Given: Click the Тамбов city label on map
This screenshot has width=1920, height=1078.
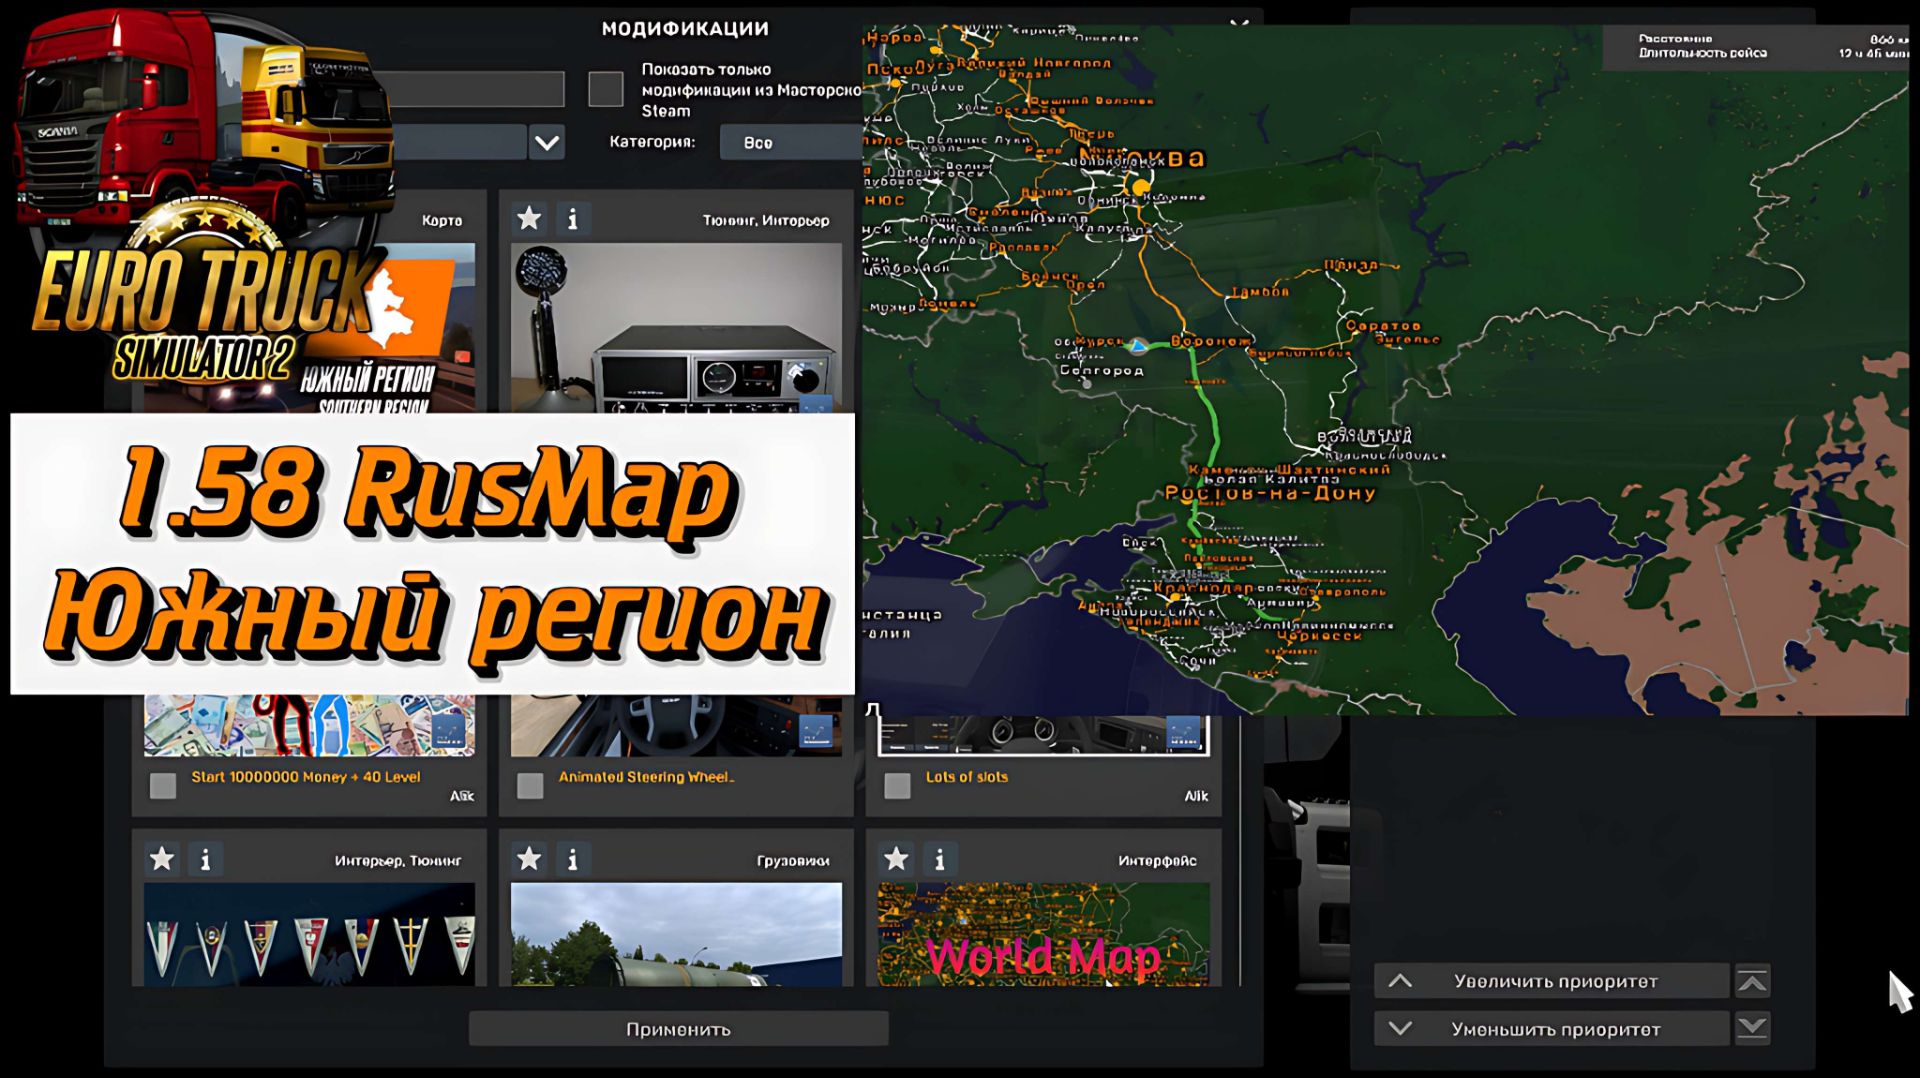Looking at the screenshot, I should [1261, 292].
